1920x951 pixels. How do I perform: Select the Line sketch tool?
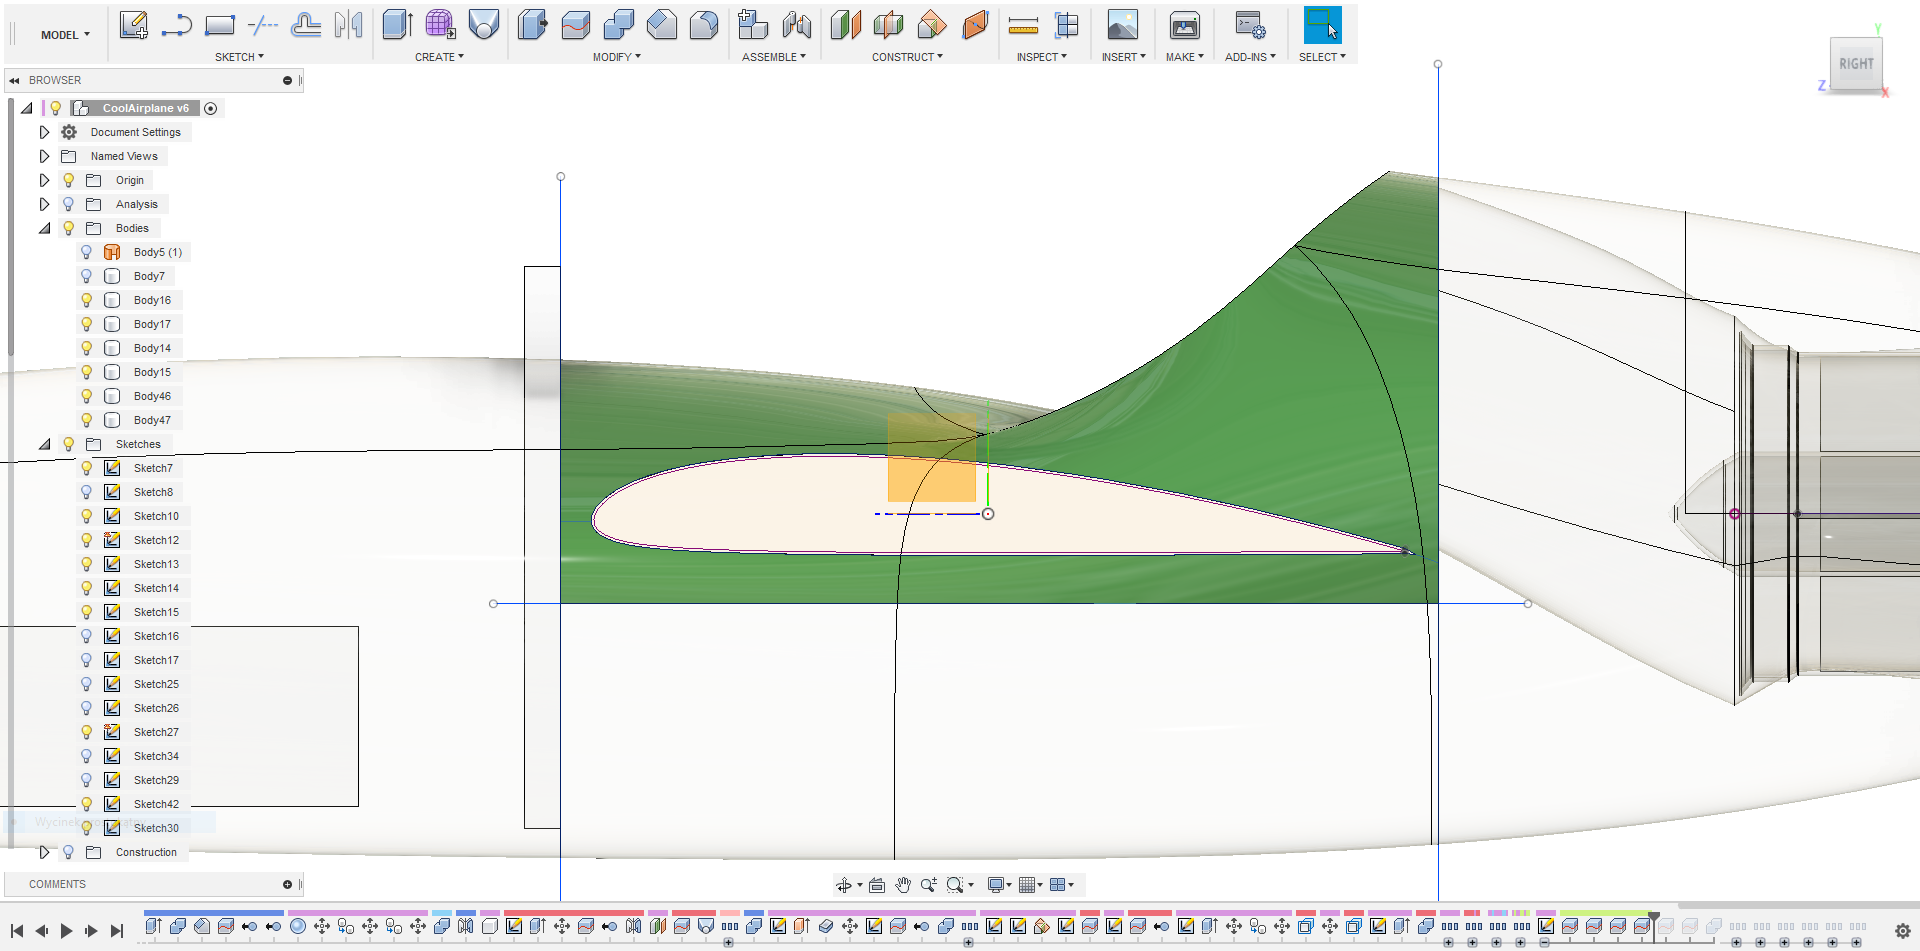tap(177, 25)
